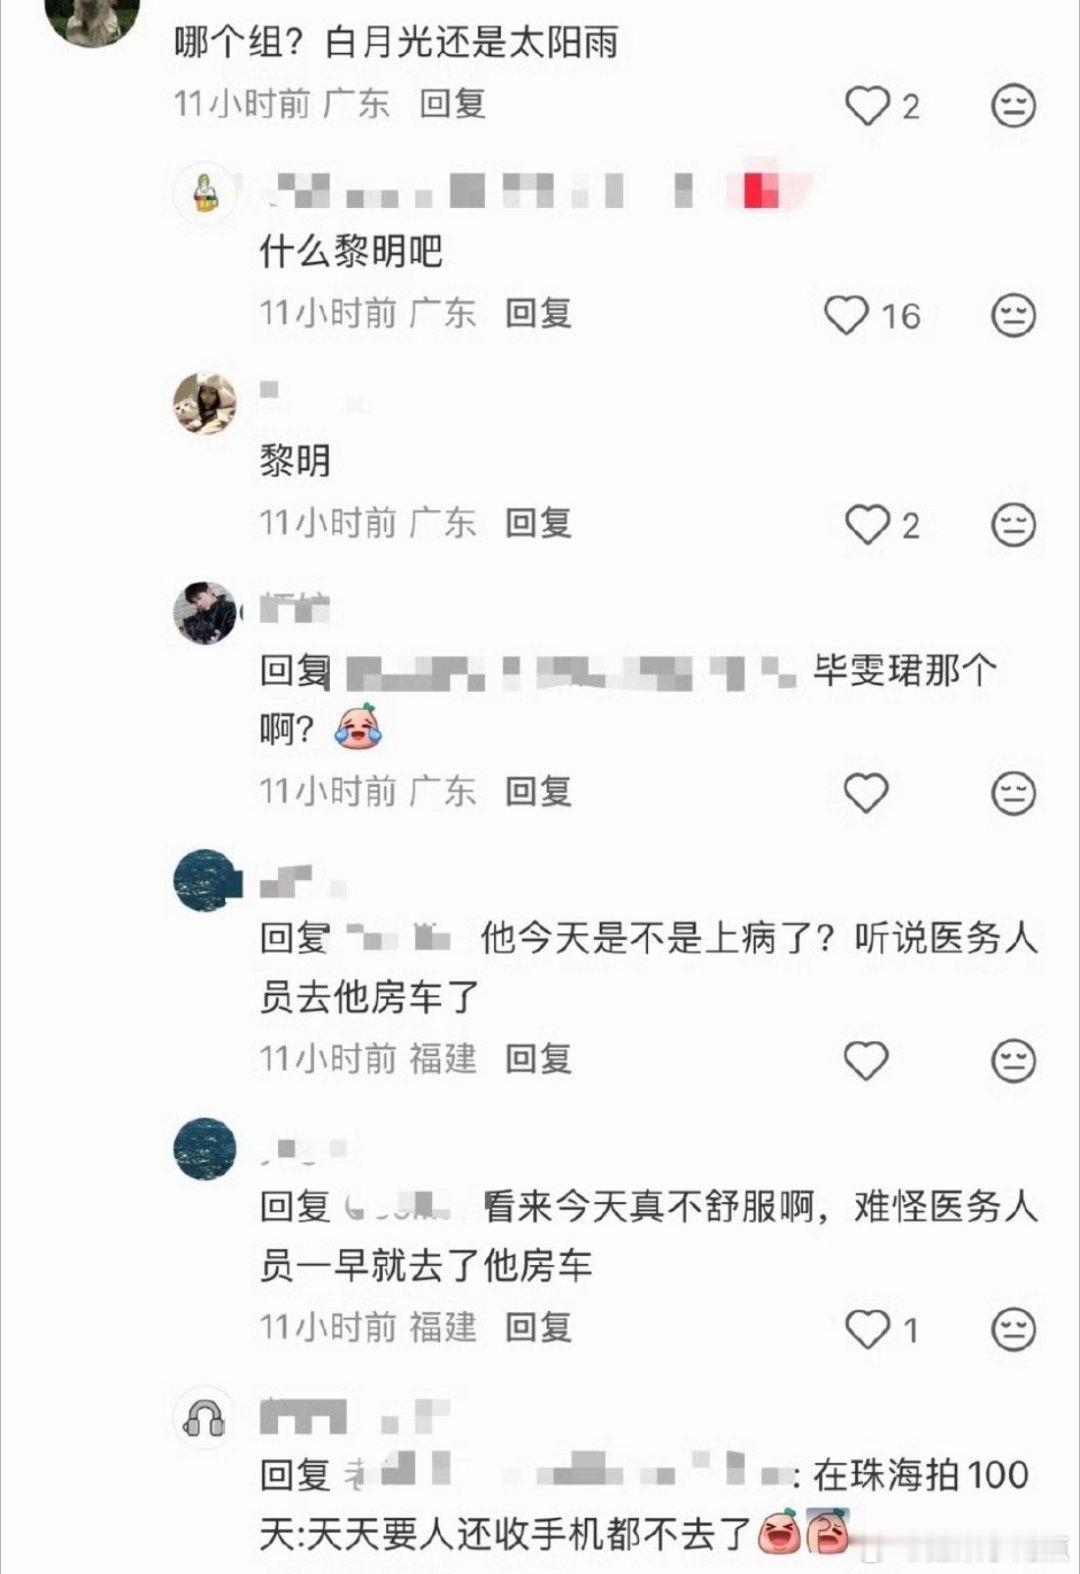Dislike the '什么黎明吧' comment via face icon
Screen dimensions: 1080x1574
pos(1013,316)
